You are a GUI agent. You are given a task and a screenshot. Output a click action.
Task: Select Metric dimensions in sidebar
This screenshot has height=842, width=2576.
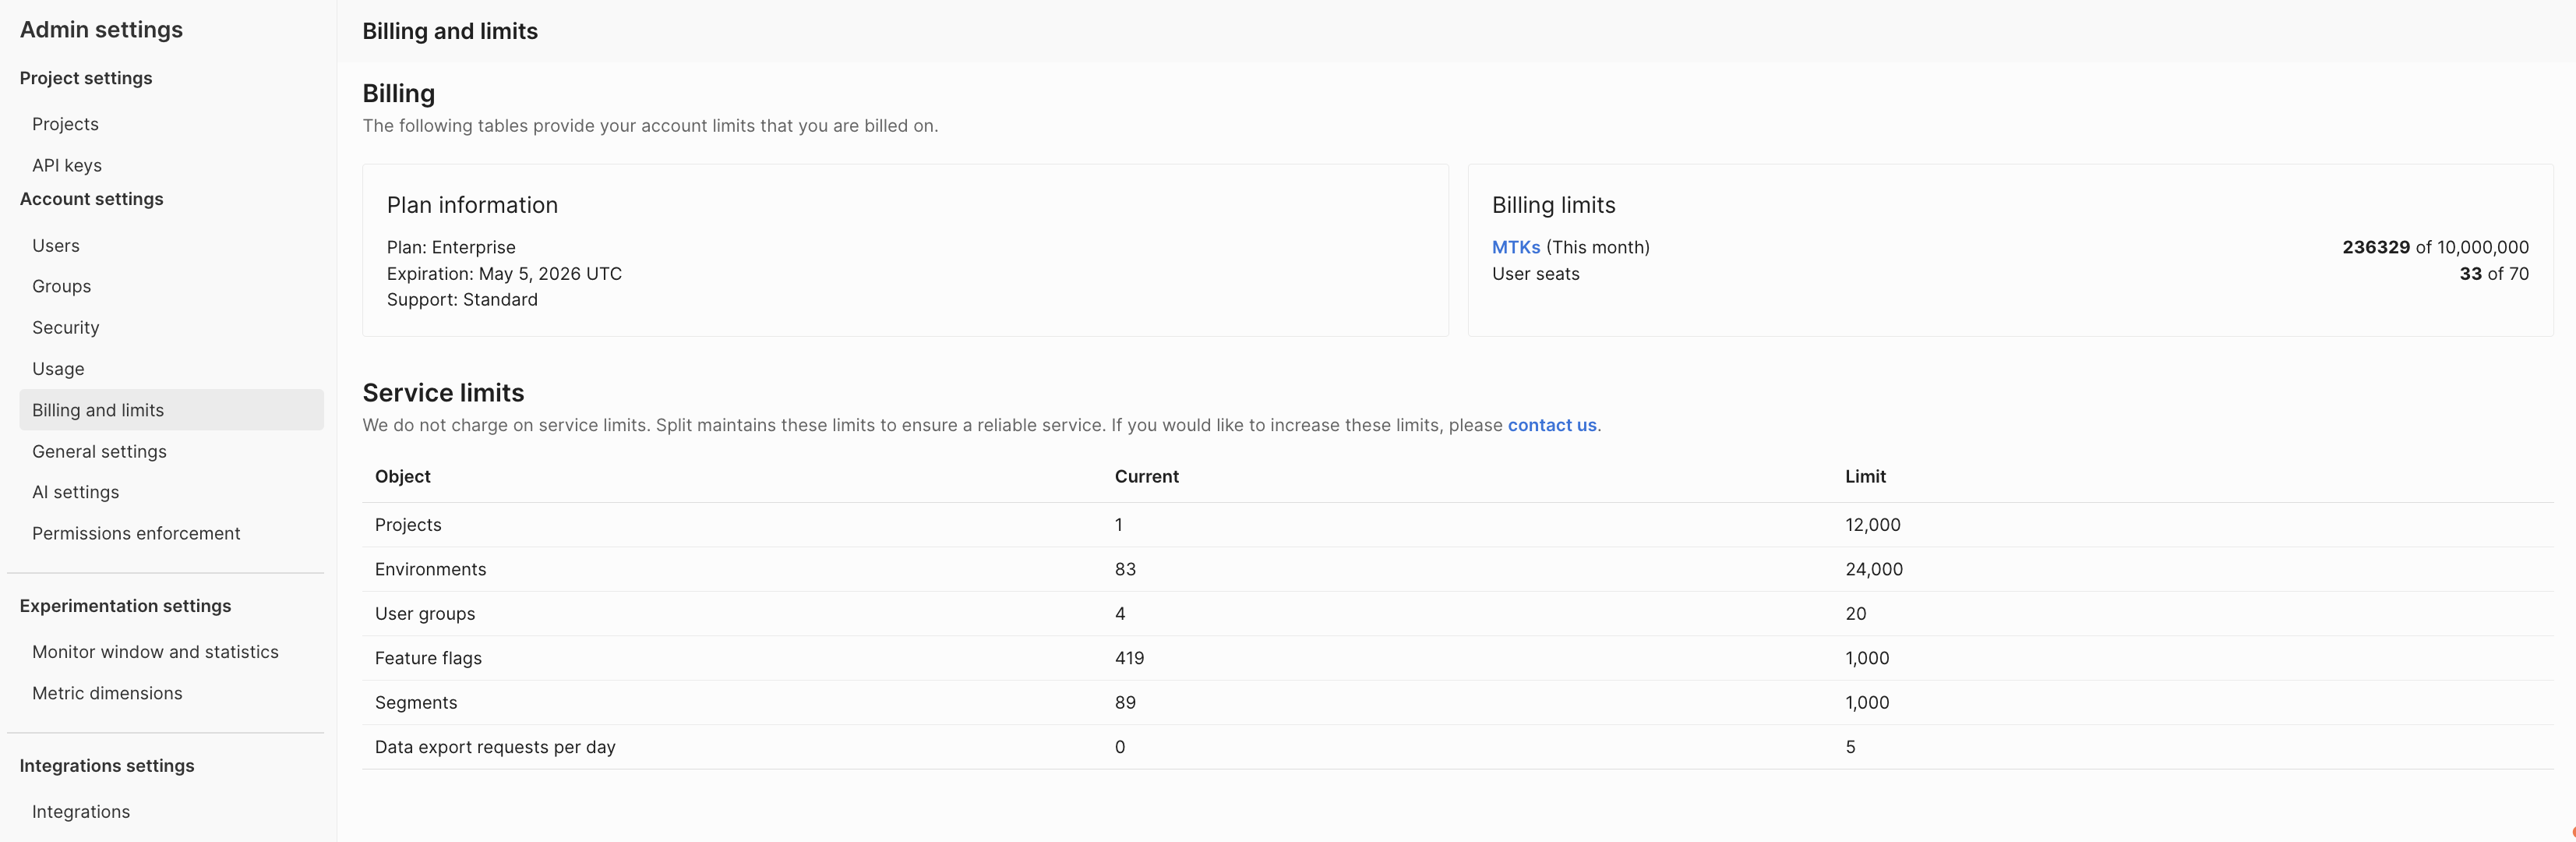(107, 694)
